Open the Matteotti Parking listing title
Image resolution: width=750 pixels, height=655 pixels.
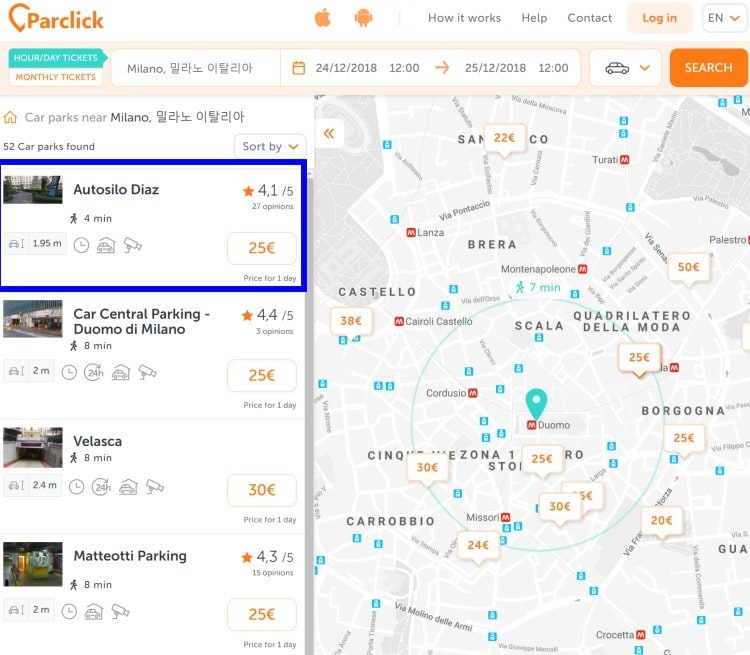(x=130, y=556)
